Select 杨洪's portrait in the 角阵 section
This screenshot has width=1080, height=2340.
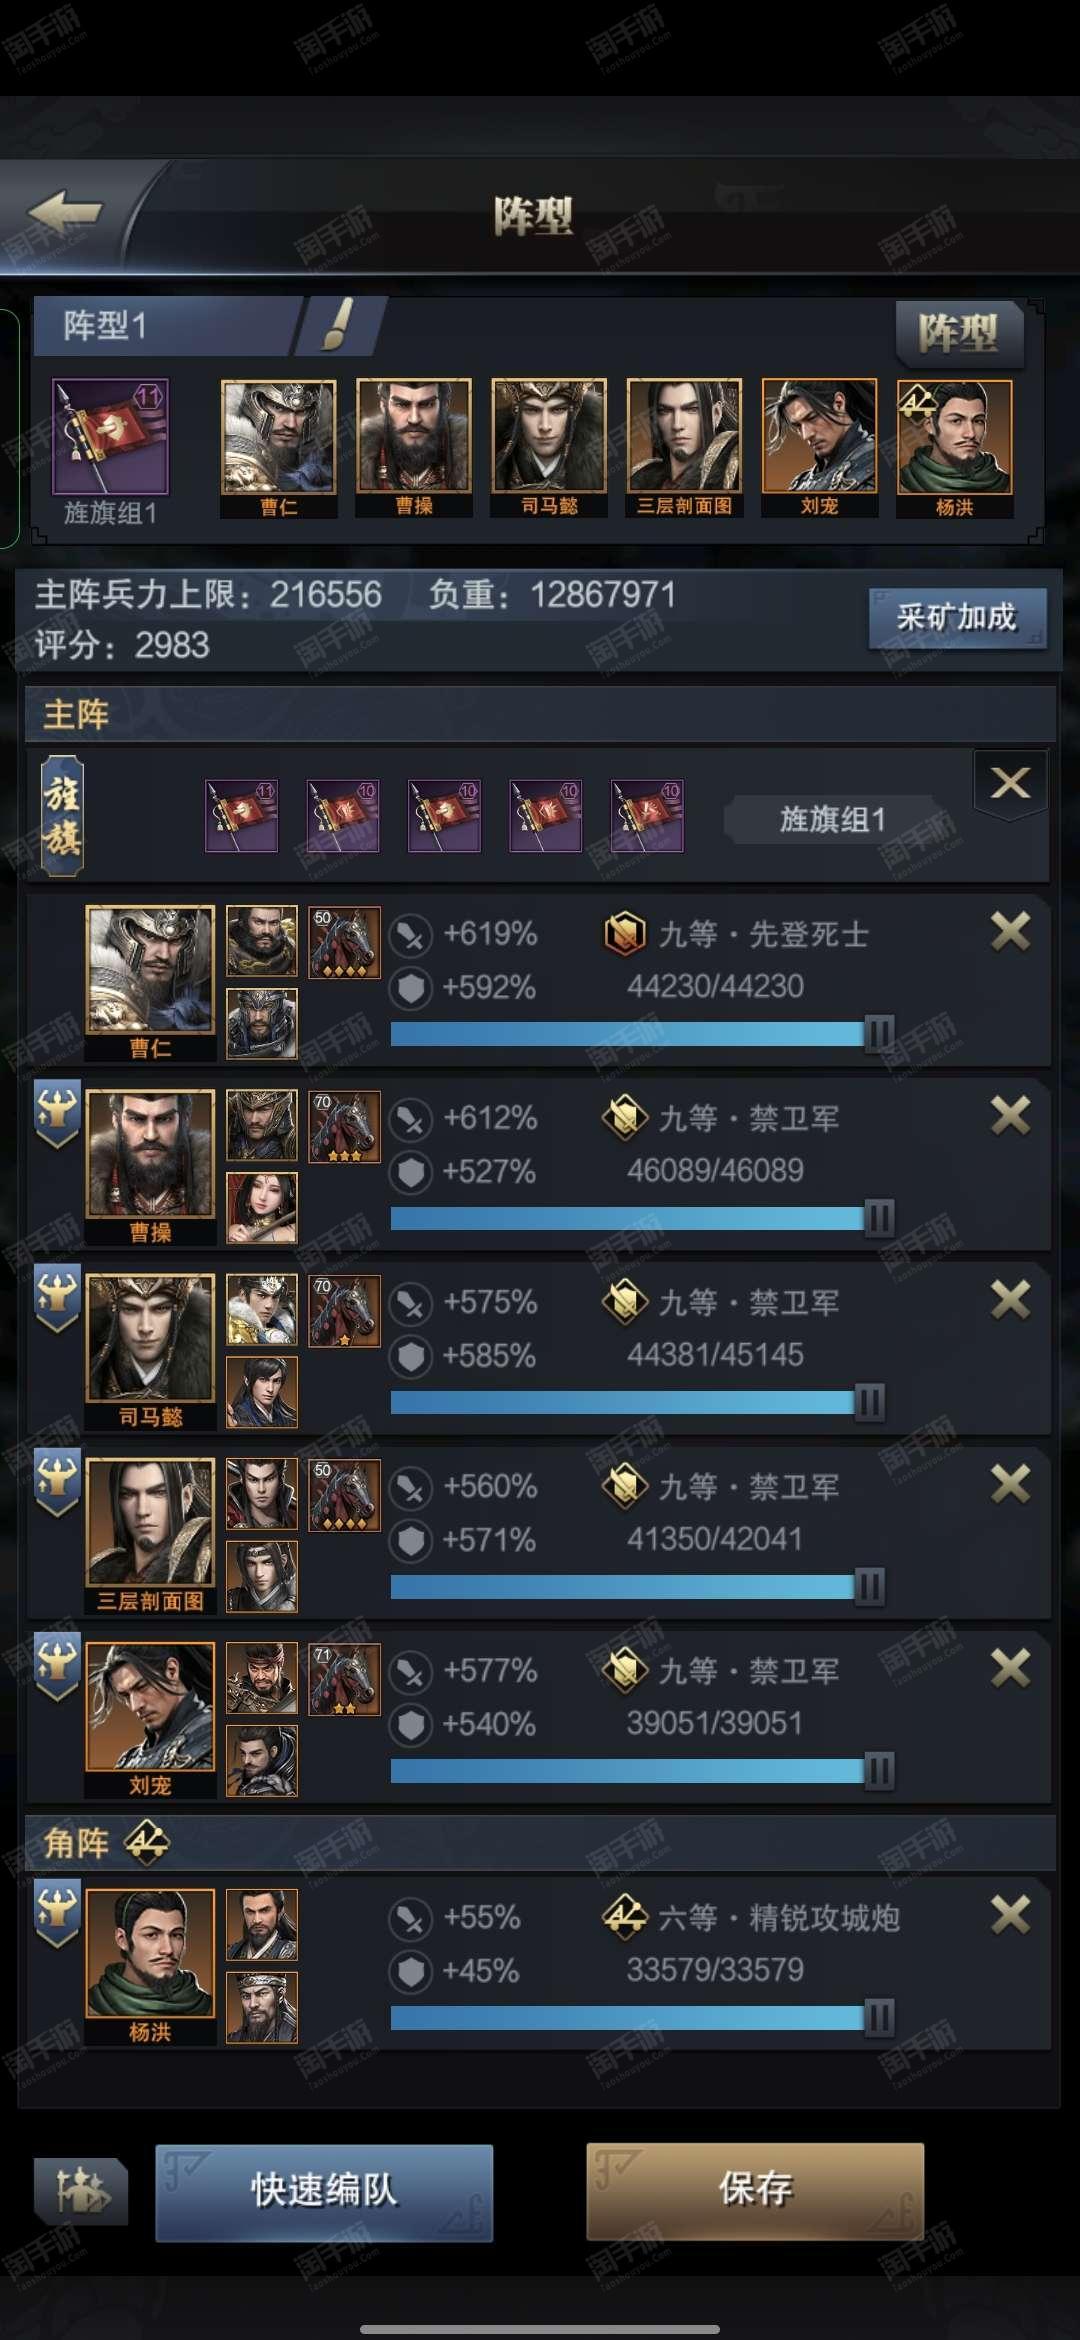coord(150,1954)
